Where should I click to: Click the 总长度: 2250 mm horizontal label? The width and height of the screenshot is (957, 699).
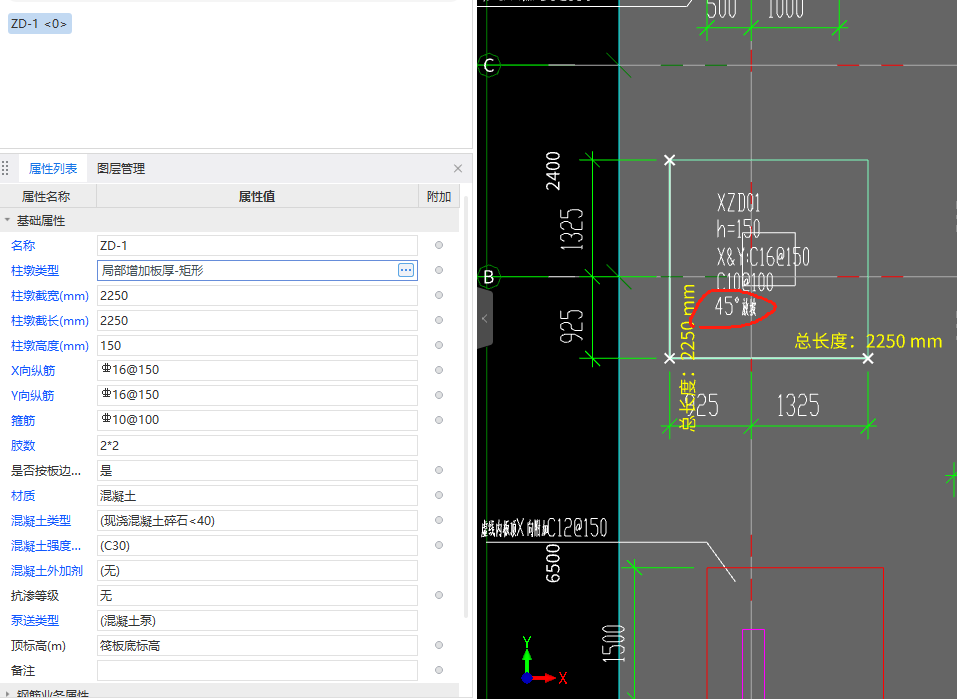(869, 341)
